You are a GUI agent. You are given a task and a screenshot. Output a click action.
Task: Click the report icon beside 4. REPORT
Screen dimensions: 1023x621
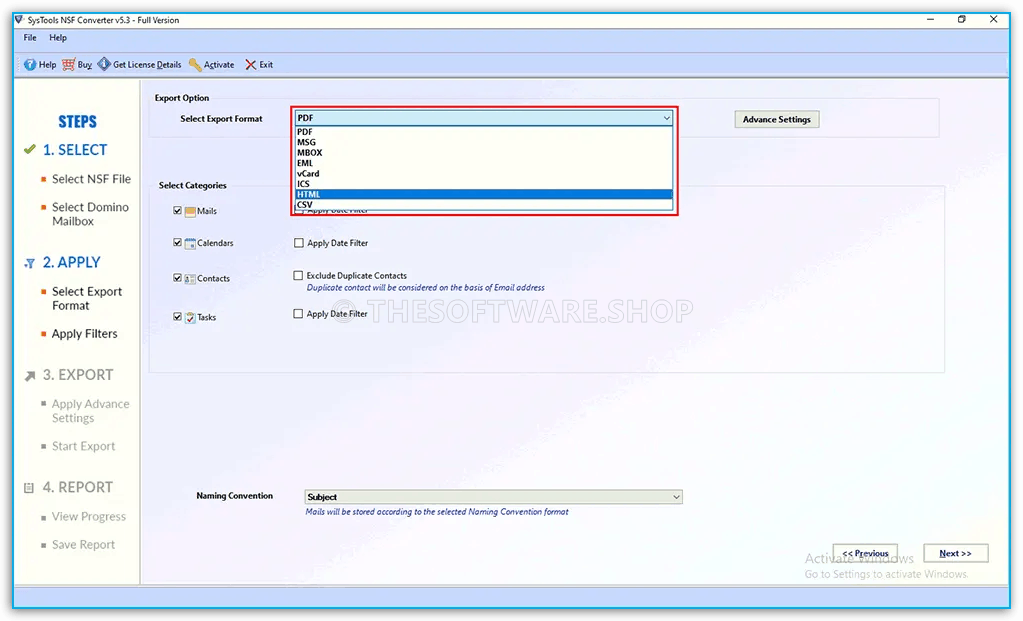pyautogui.click(x=29, y=488)
